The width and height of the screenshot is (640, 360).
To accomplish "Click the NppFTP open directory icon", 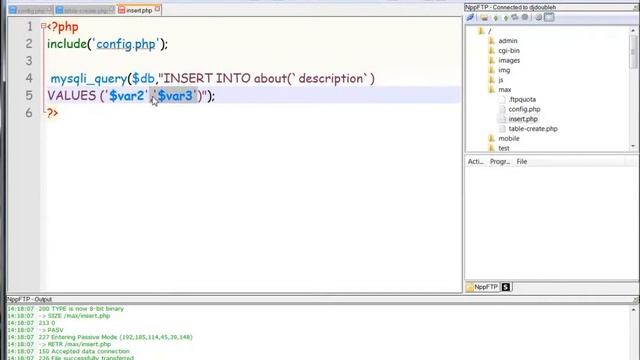I will (484, 18).
